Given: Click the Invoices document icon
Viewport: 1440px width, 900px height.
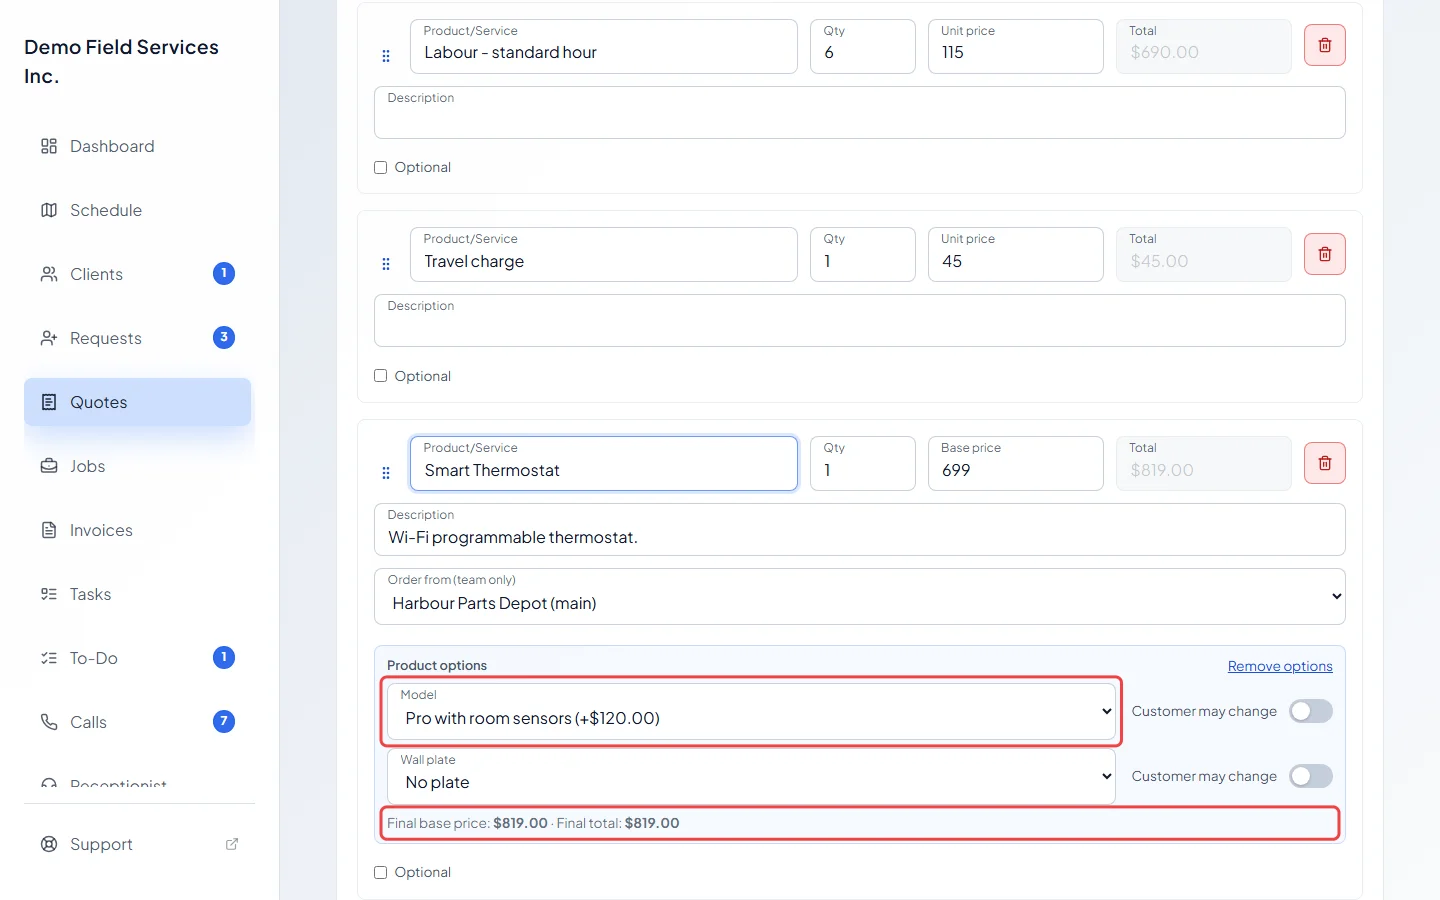Looking at the screenshot, I should click(49, 530).
